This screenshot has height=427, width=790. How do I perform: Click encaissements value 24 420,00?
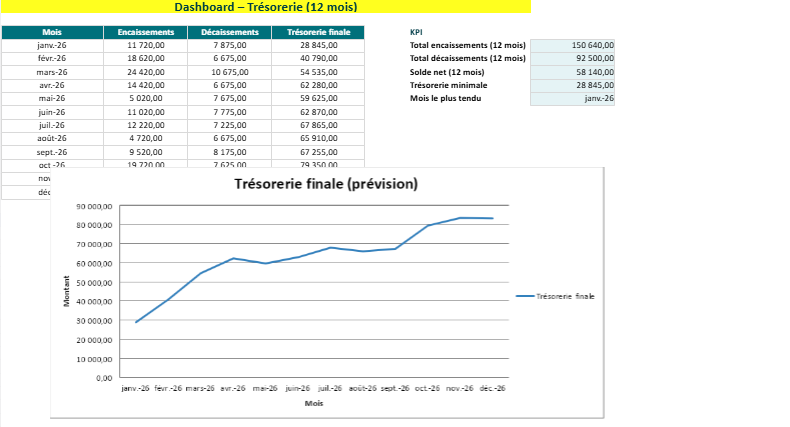coord(145,72)
